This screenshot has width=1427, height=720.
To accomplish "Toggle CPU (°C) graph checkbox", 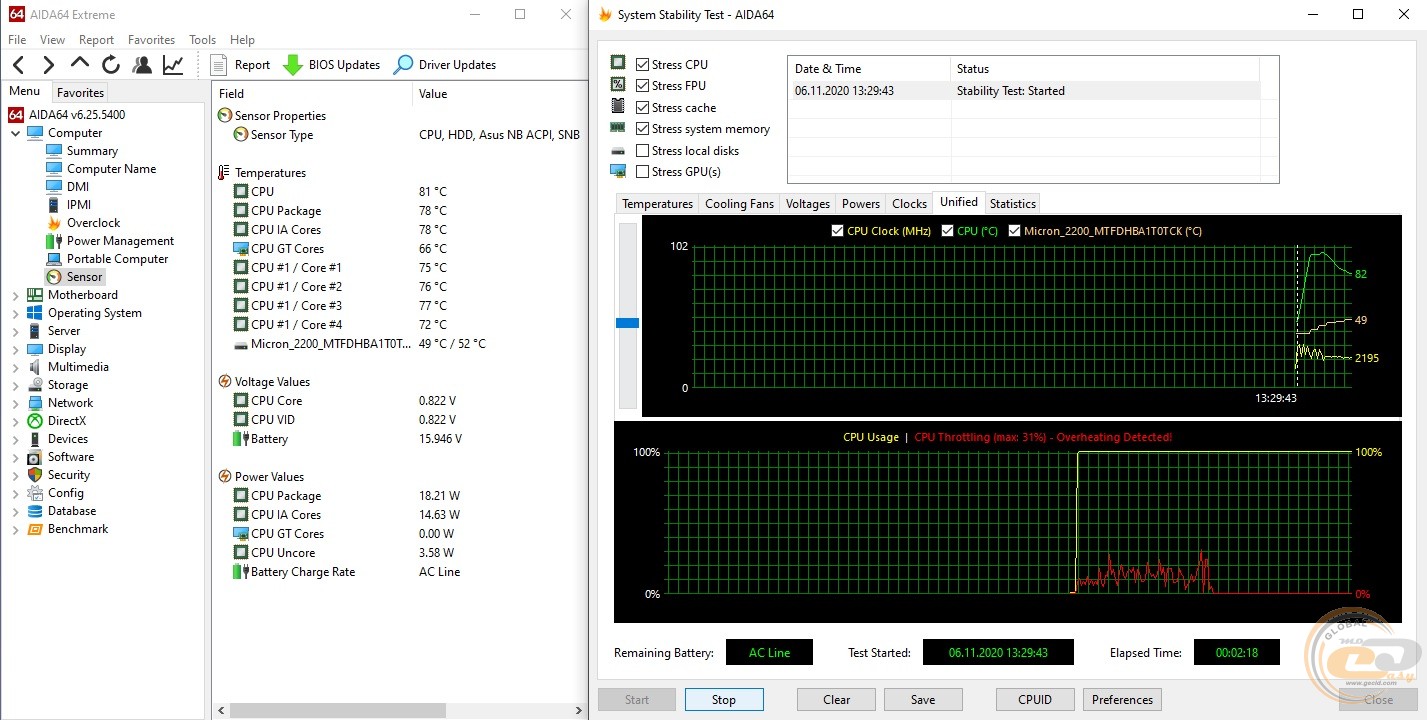I will [x=947, y=231].
